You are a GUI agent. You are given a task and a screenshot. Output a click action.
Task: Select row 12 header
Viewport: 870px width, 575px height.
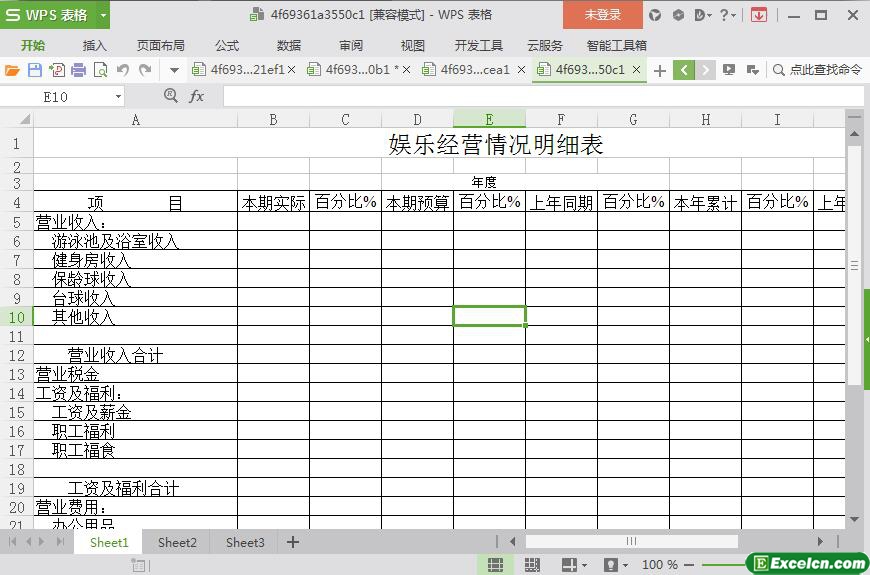(17, 355)
